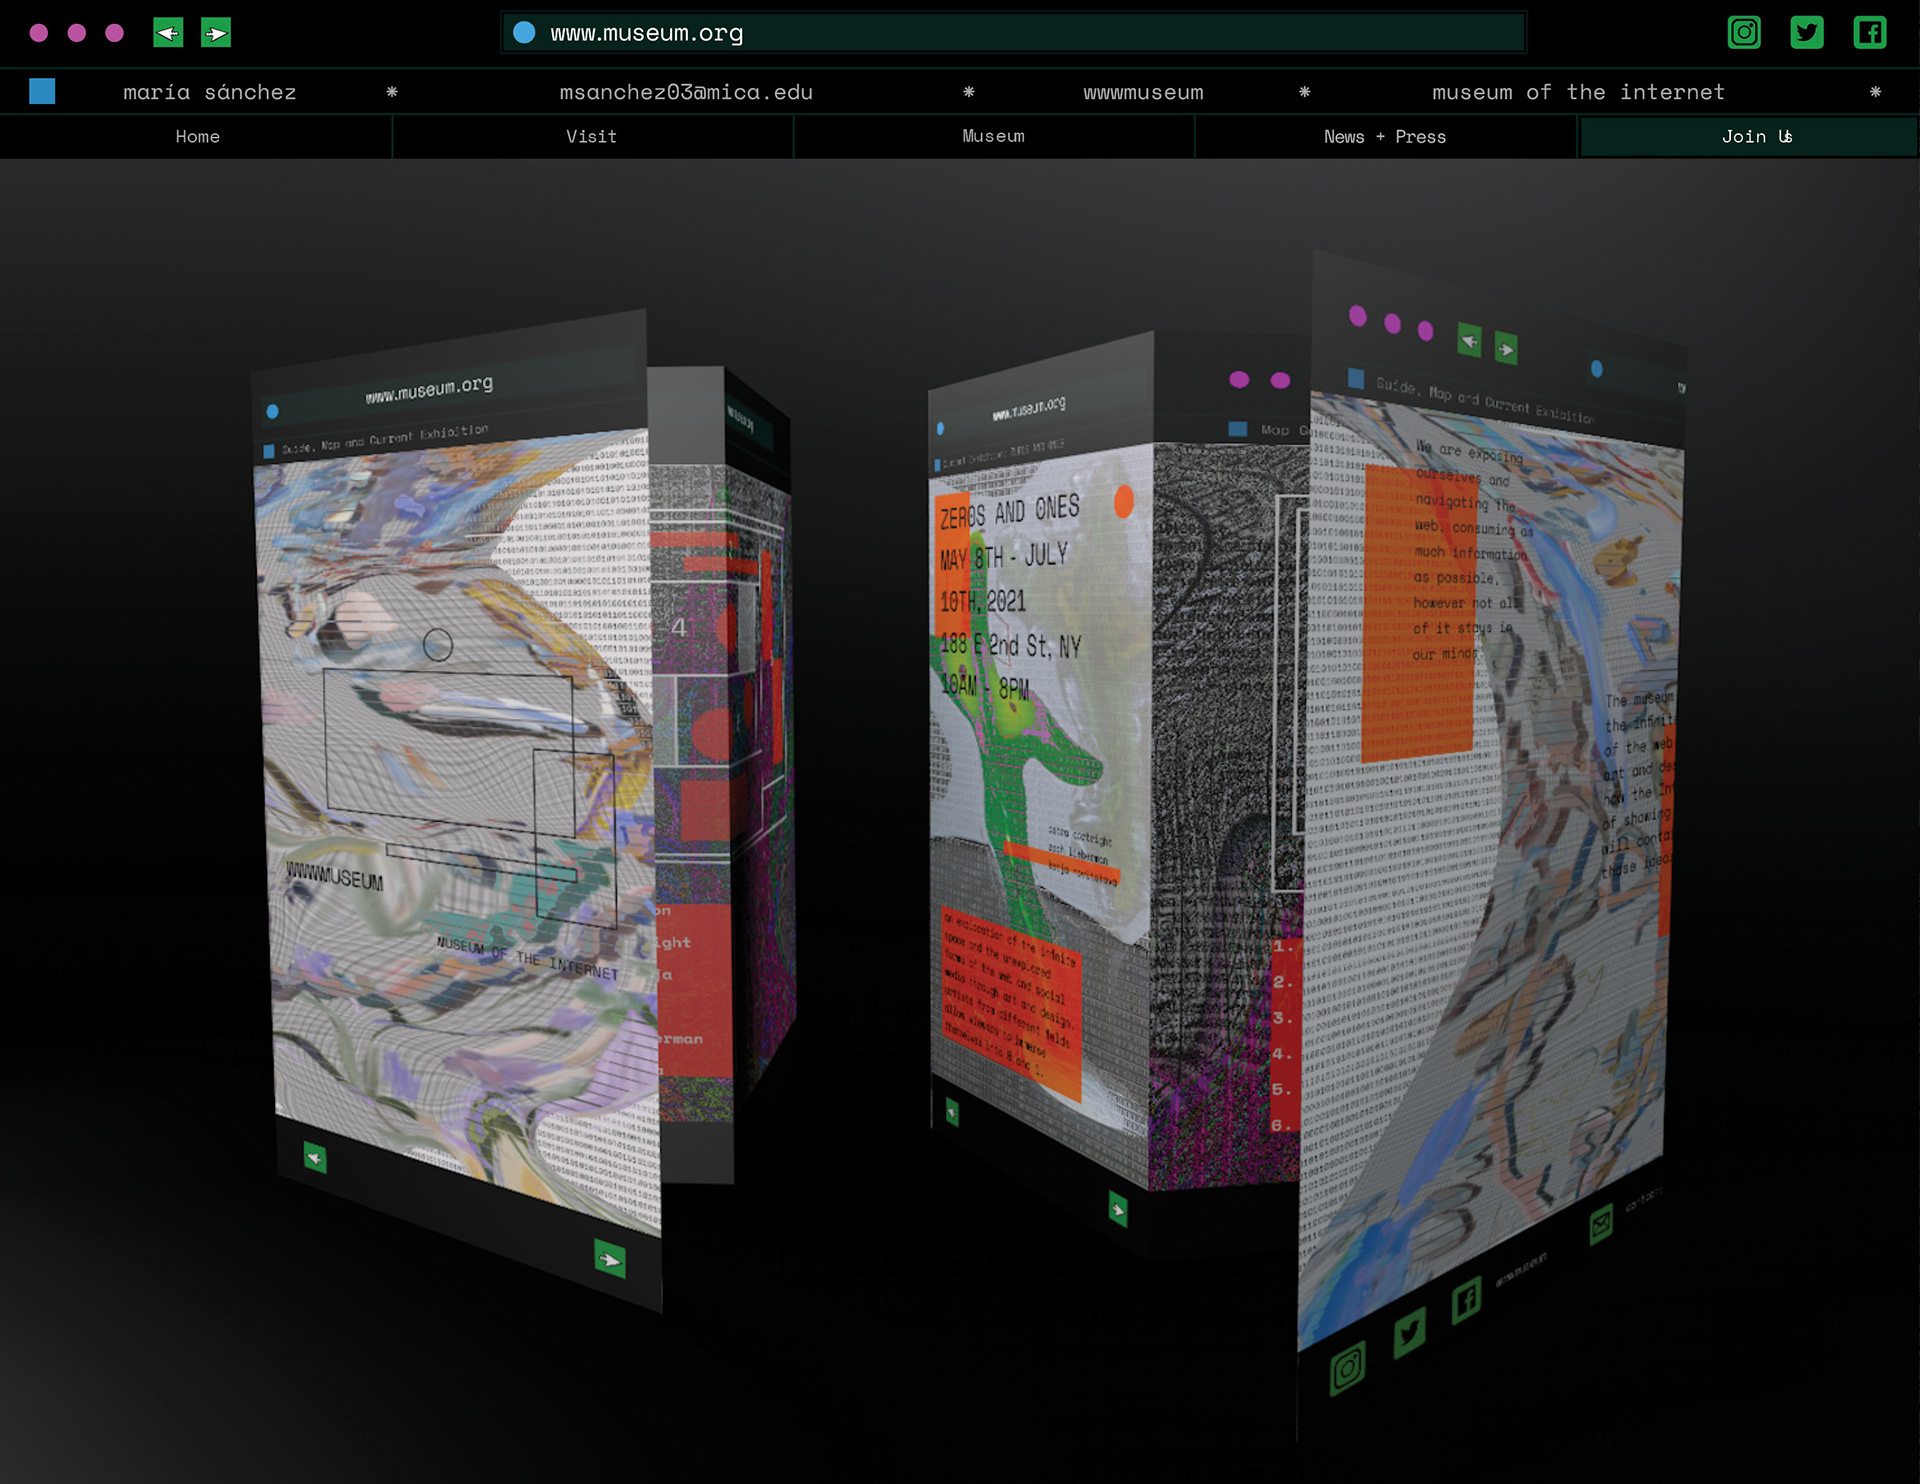Click the blue square beside maría sánchez
1920x1484 pixels.
pyautogui.click(x=42, y=92)
